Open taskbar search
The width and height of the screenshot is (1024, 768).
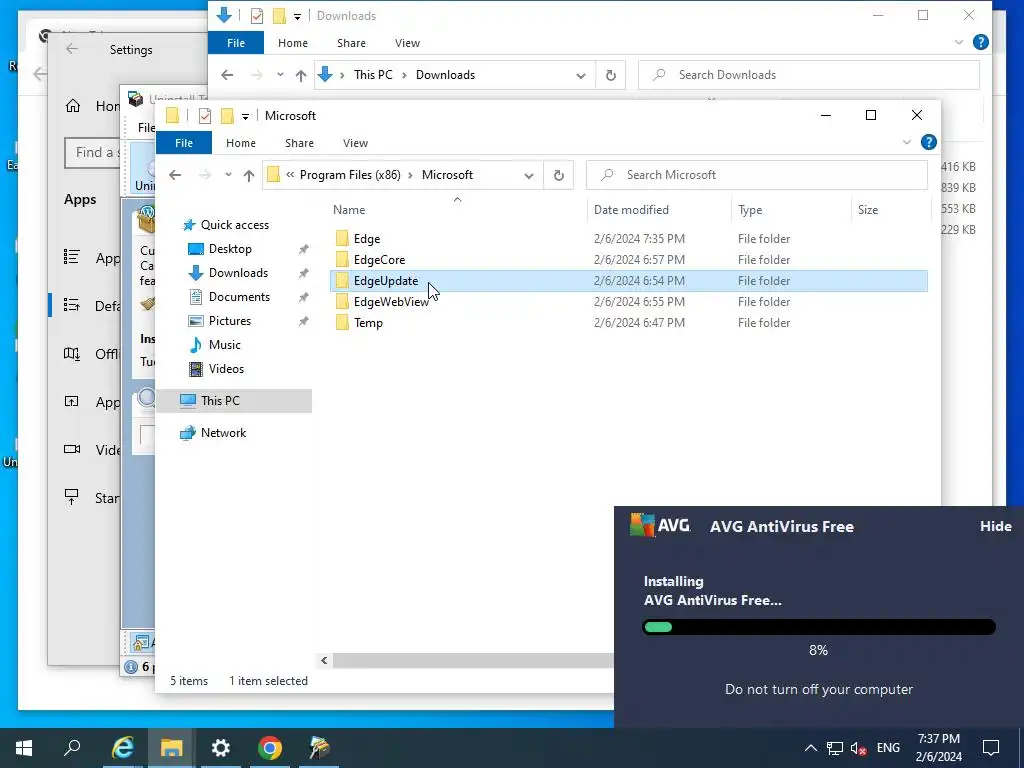(72, 748)
